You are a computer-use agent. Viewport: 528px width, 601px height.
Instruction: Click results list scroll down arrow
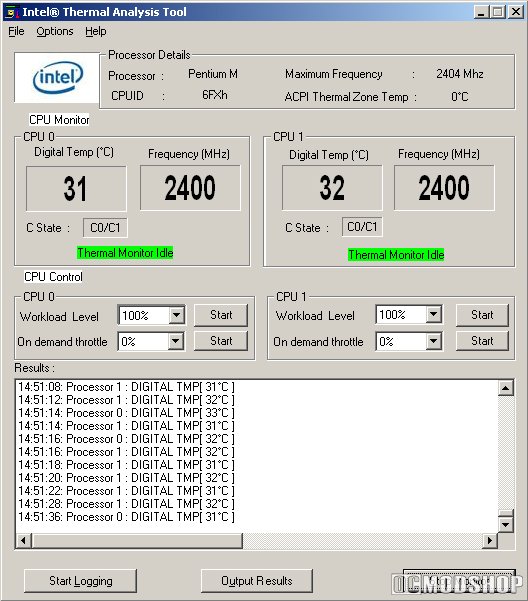tap(506, 524)
